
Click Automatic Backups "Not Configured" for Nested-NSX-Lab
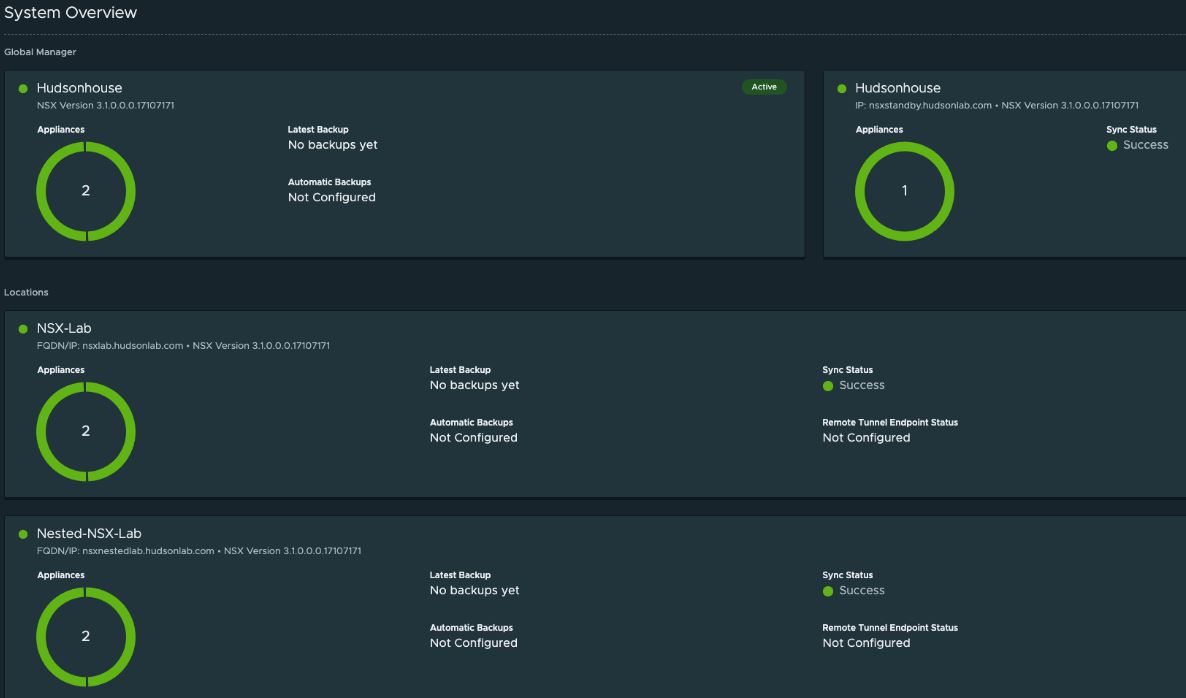coord(473,643)
